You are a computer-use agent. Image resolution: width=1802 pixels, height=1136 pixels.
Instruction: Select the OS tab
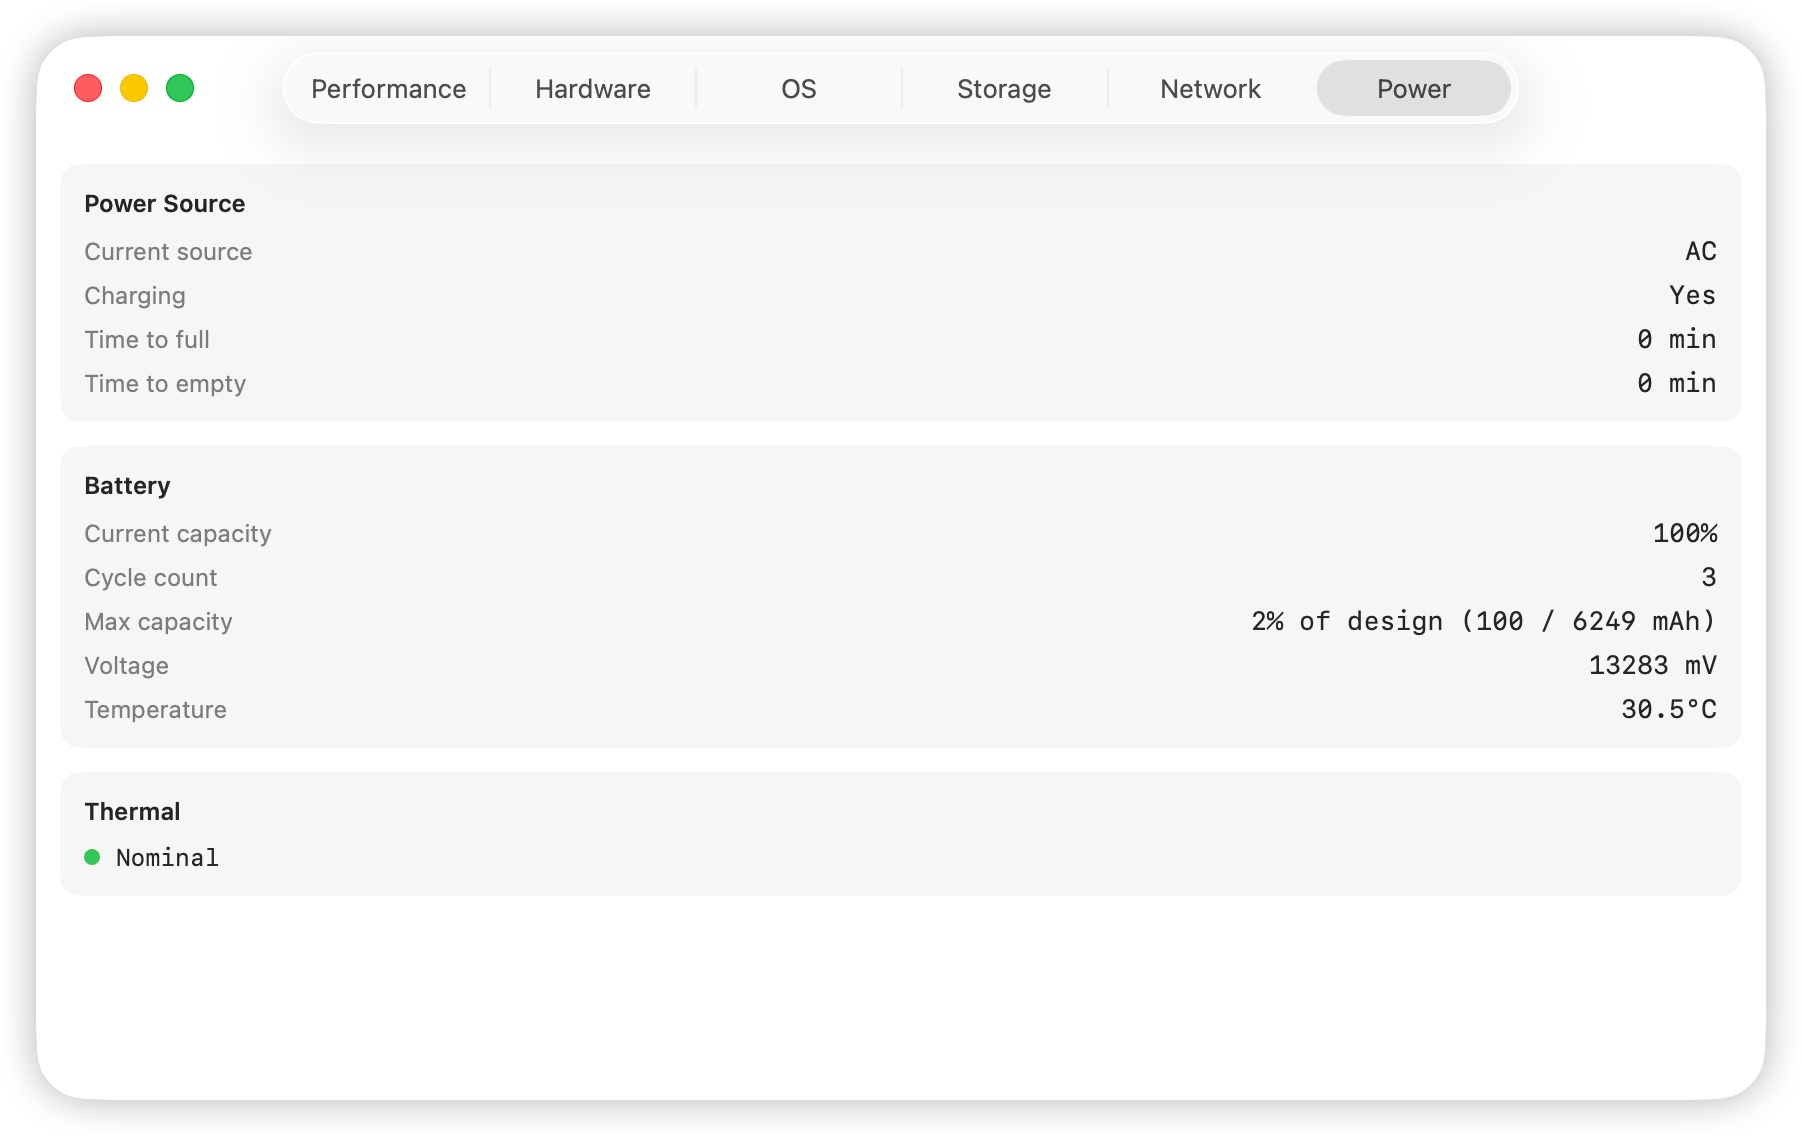[798, 89]
